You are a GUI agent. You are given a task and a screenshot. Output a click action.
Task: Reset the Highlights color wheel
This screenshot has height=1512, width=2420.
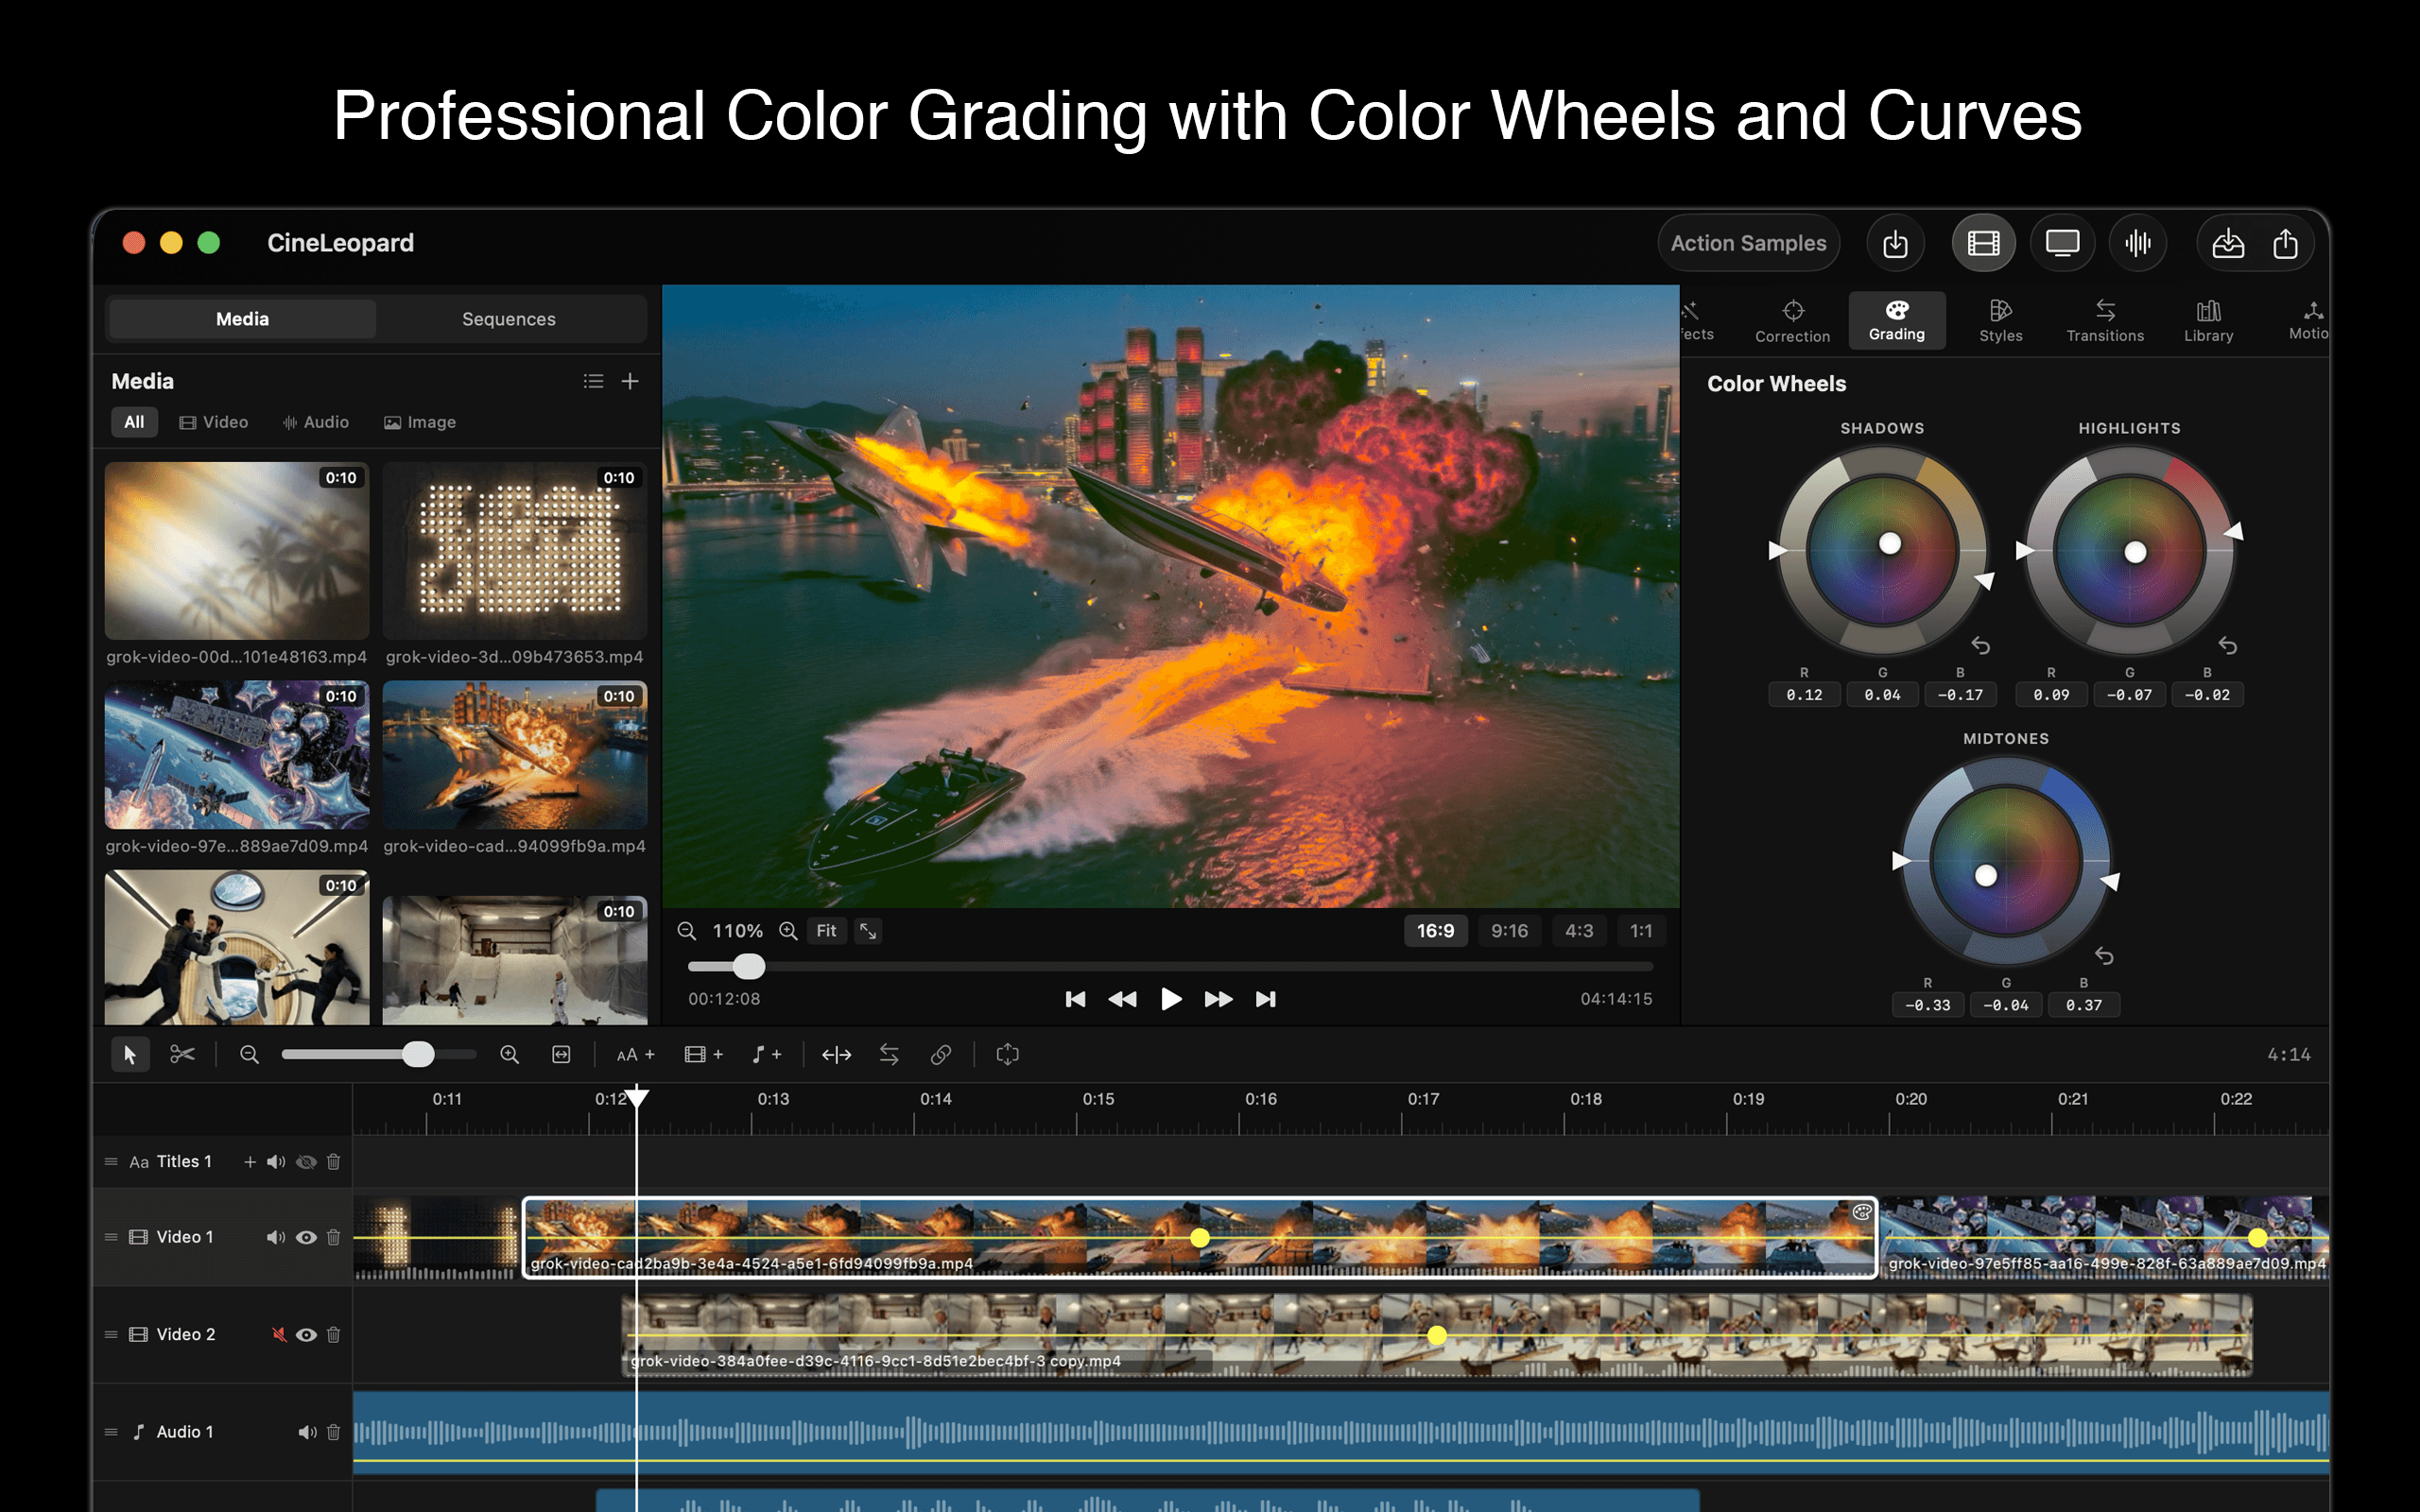tap(2227, 646)
